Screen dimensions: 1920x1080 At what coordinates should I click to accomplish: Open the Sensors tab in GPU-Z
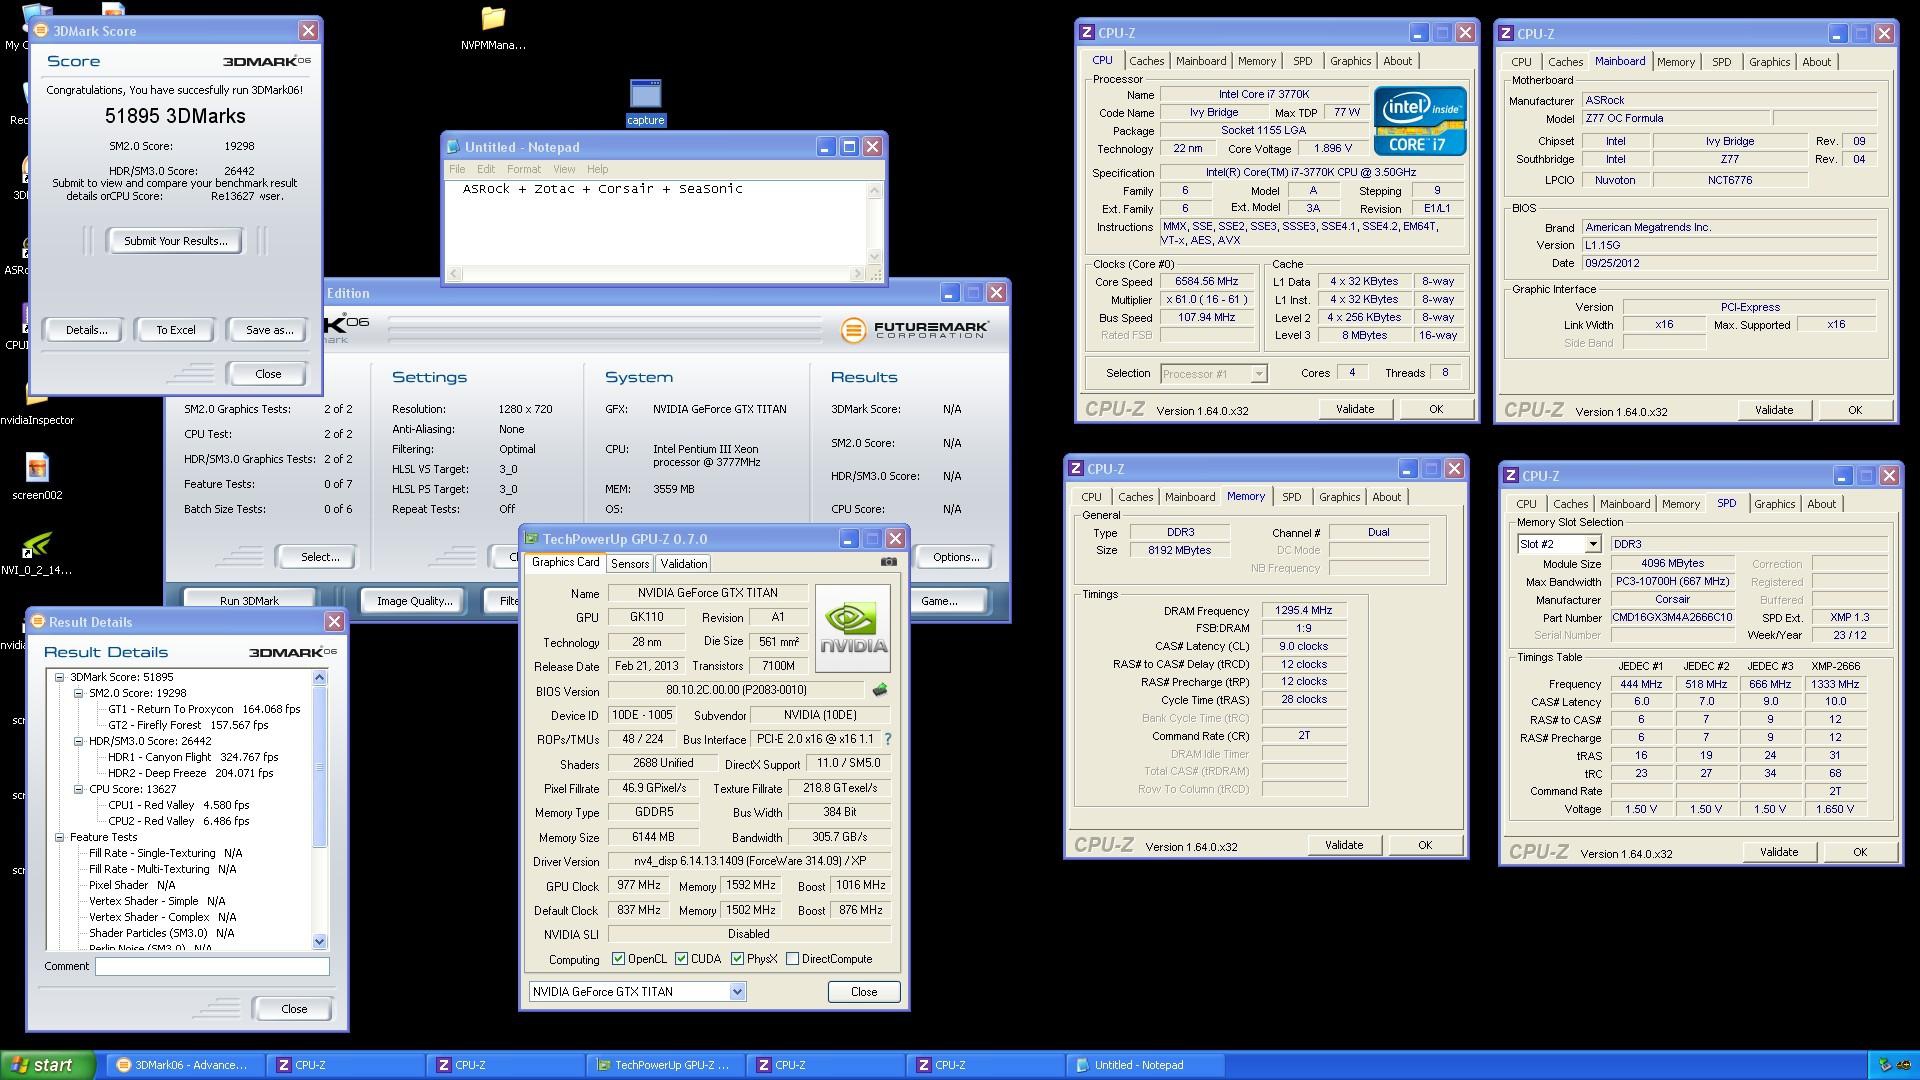(x=630, y=564)
